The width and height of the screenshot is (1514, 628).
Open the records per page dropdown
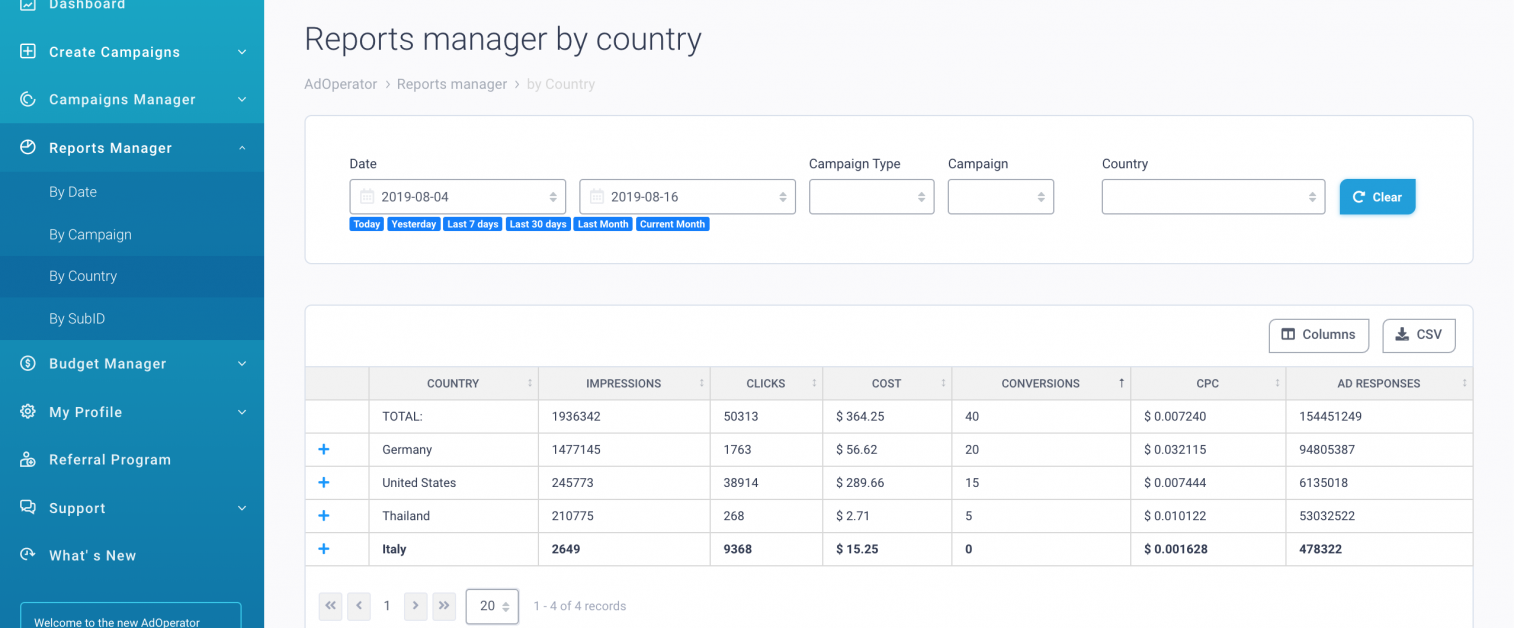[x=492, y=606]
